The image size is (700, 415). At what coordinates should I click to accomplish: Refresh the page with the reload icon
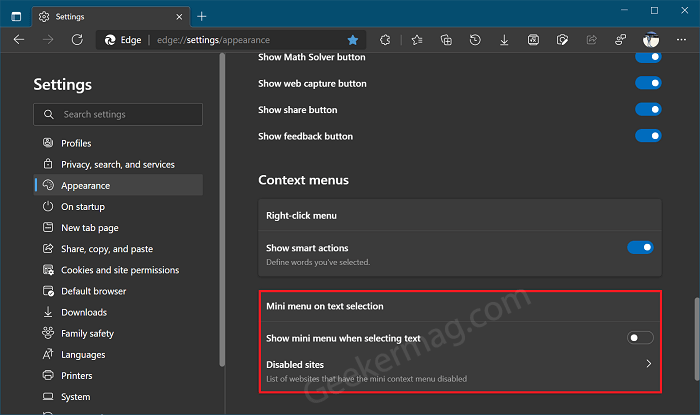tap(77, 40)
